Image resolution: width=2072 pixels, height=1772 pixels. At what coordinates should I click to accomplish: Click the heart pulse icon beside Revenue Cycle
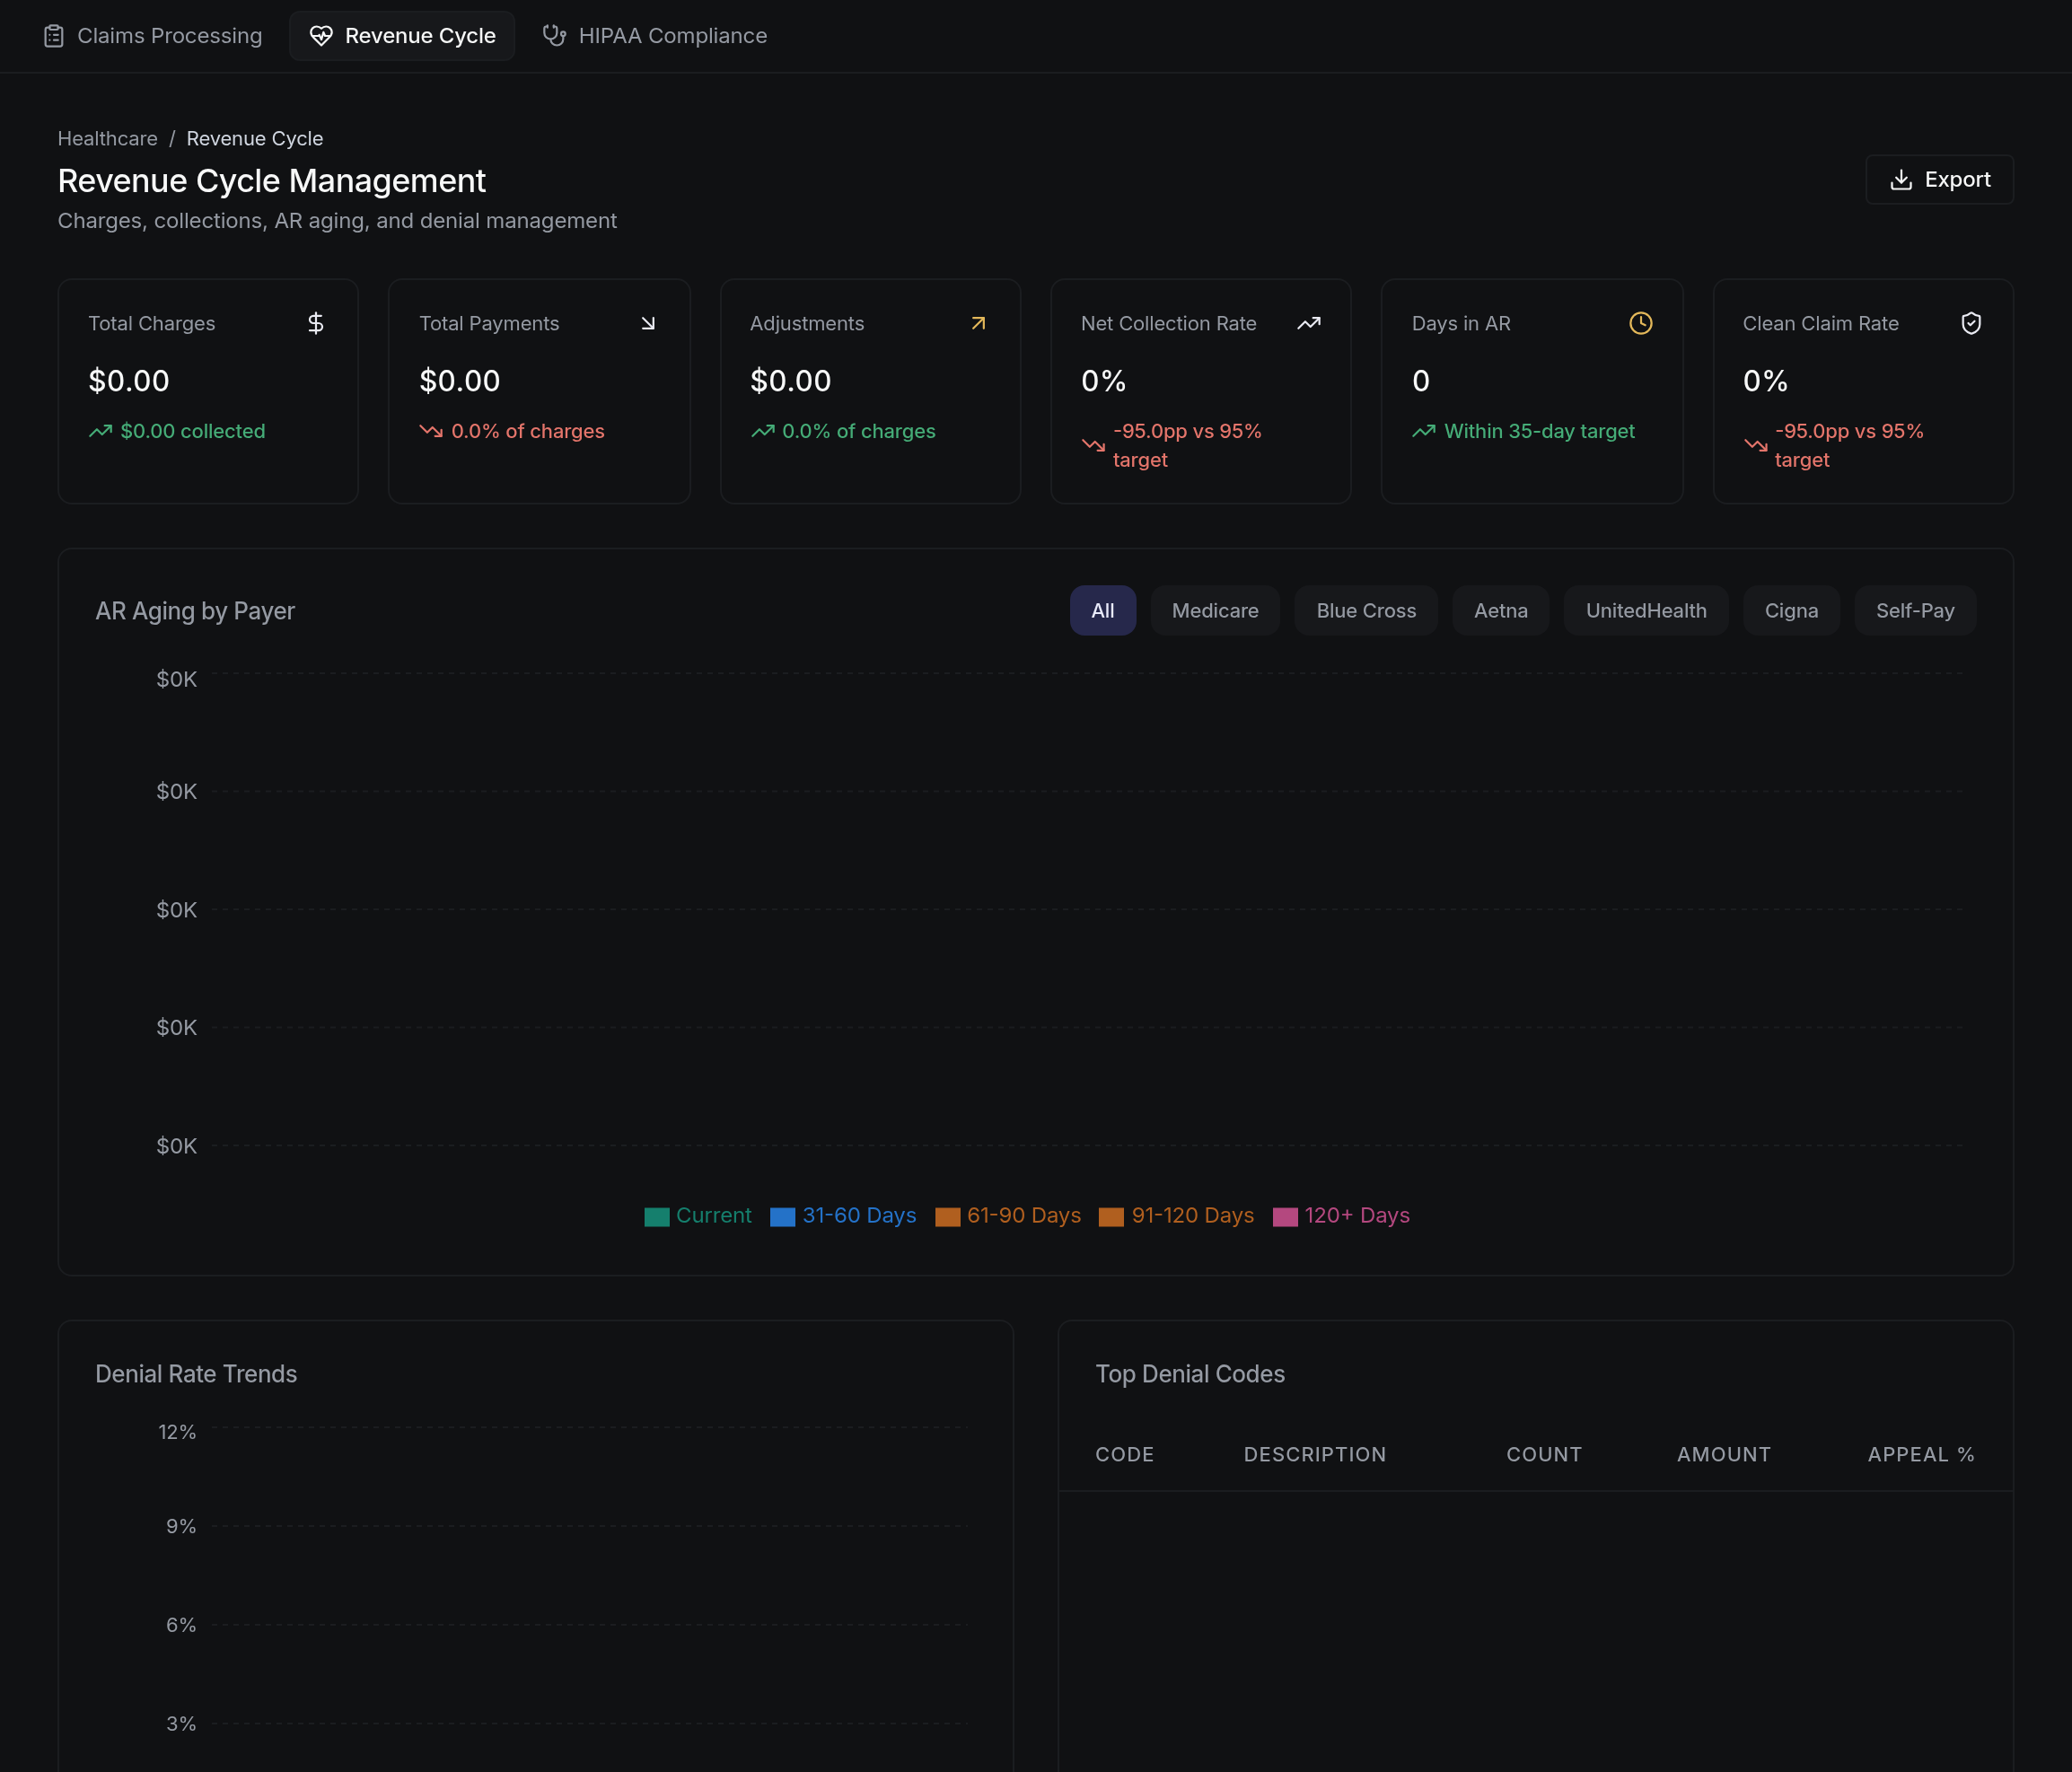[321, 36]
